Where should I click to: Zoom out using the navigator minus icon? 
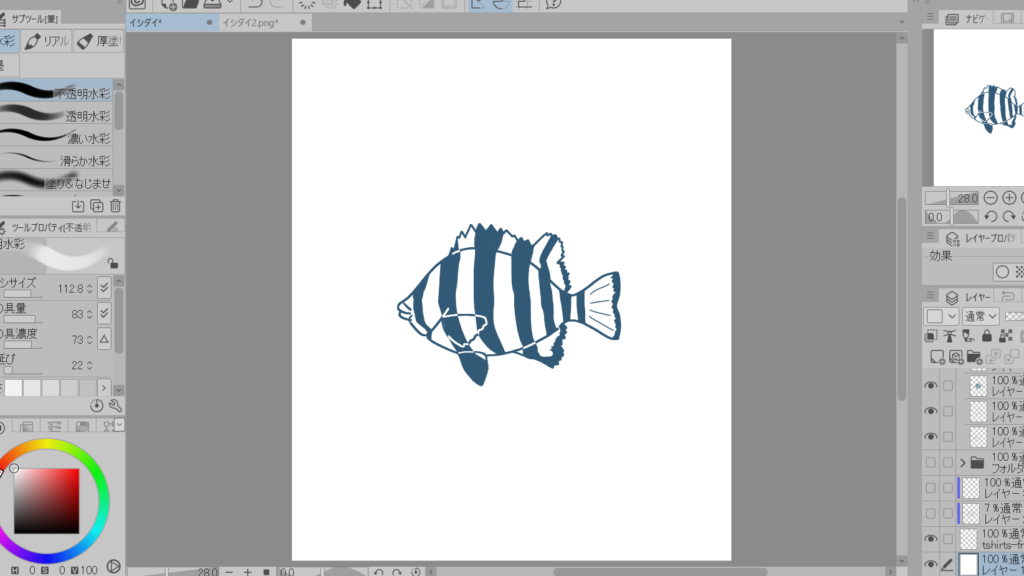990,198
